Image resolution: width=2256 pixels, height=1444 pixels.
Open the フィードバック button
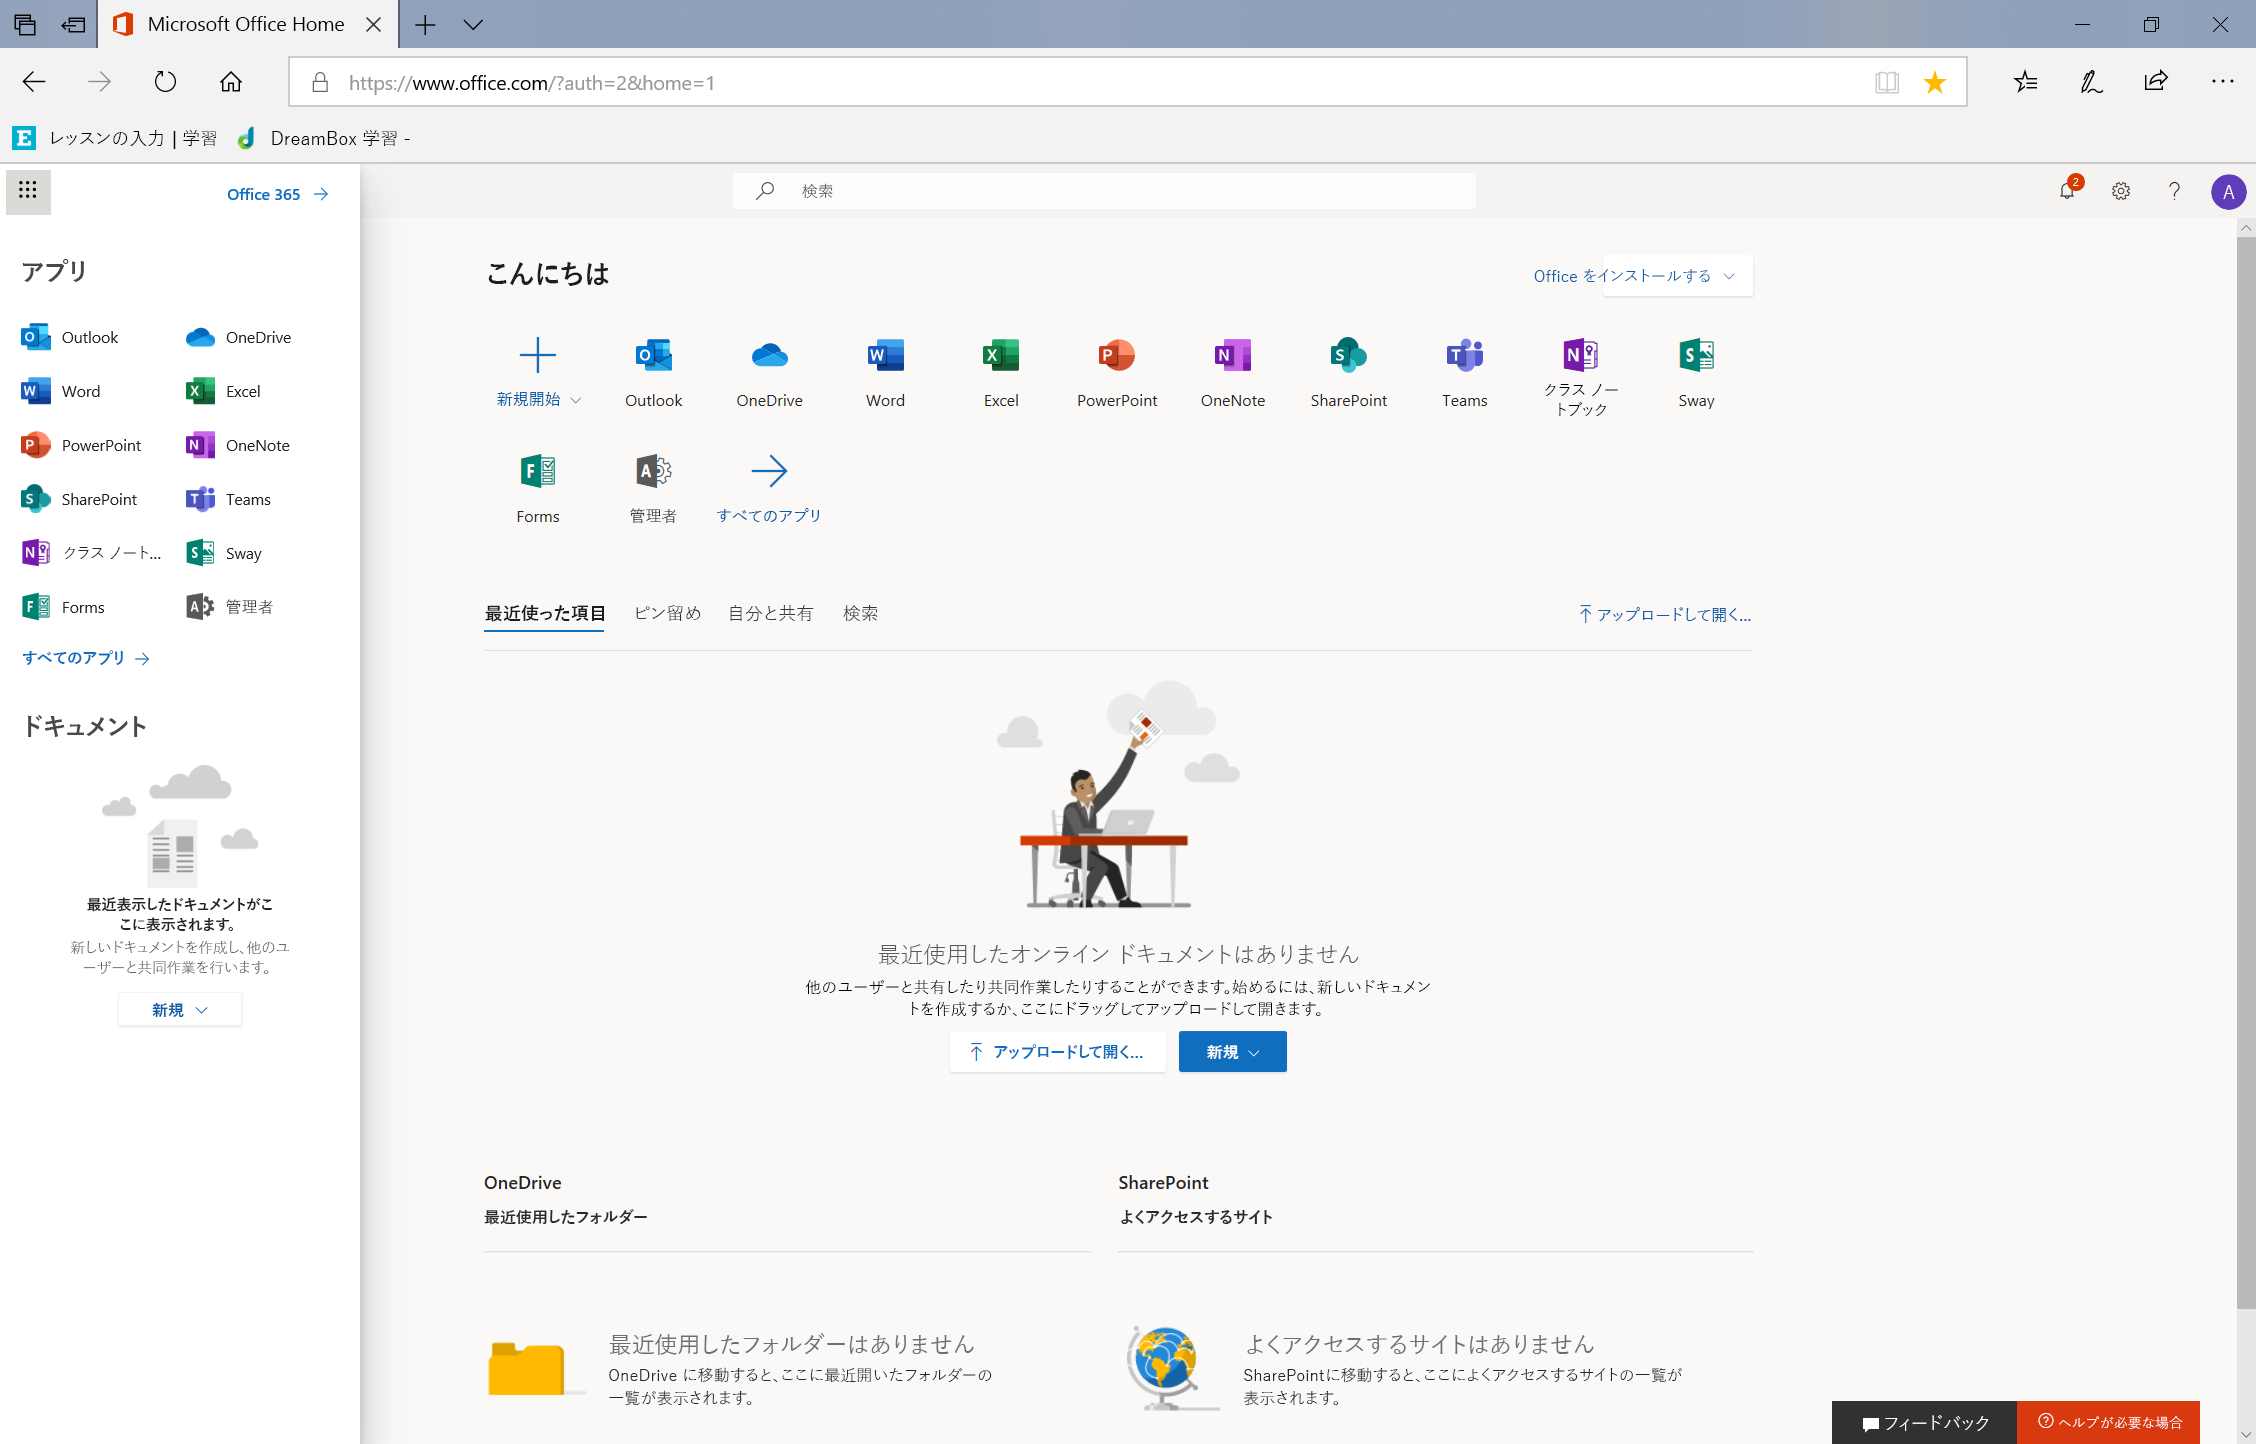pos(1924,1422)
